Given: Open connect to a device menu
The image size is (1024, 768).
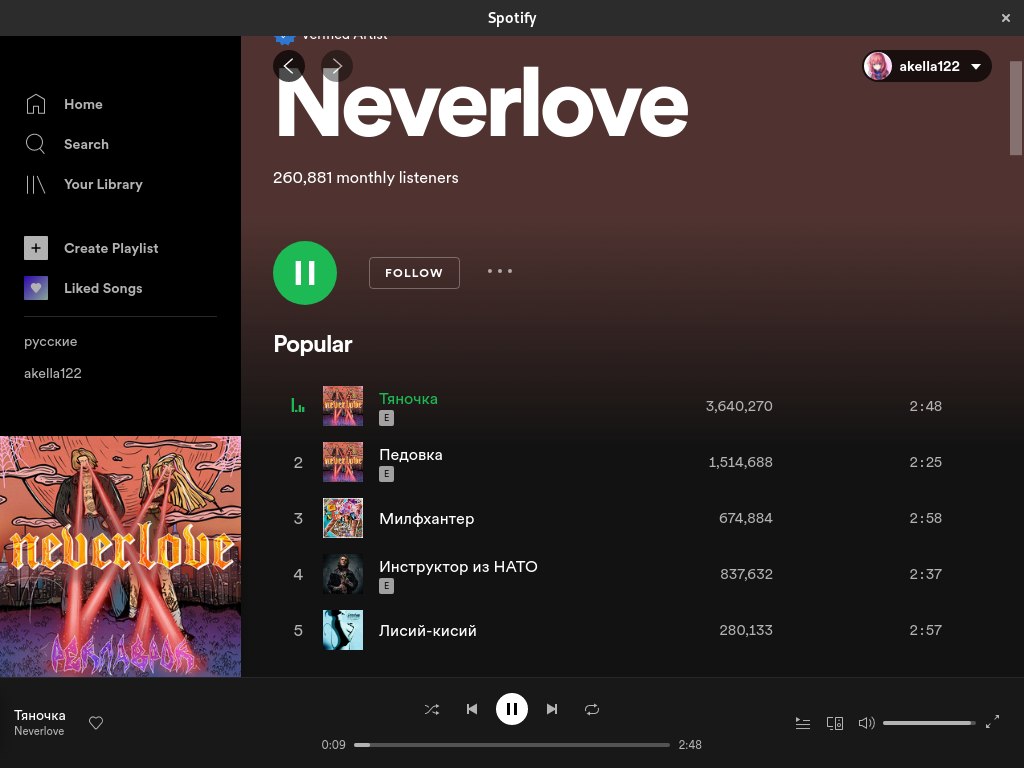Looking at the screenshot, I should pyautogui.click(x=835, y=723).
